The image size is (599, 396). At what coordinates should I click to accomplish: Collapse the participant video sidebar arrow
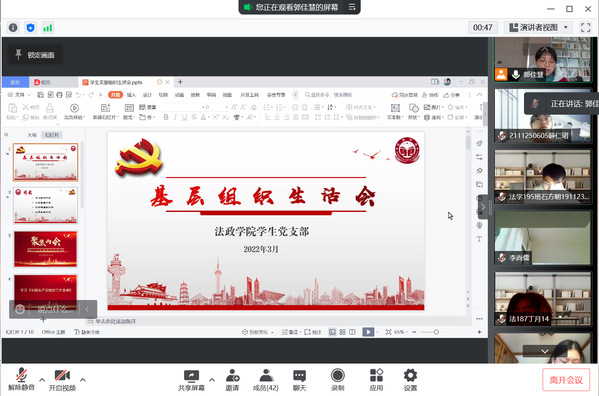pos(483,207)
